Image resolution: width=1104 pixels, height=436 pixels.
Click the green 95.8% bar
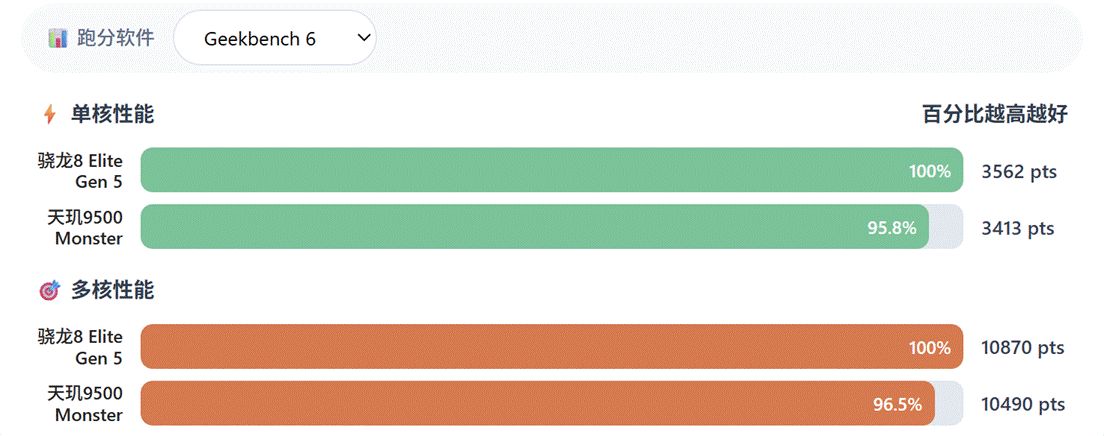click(x=534, y=227)
